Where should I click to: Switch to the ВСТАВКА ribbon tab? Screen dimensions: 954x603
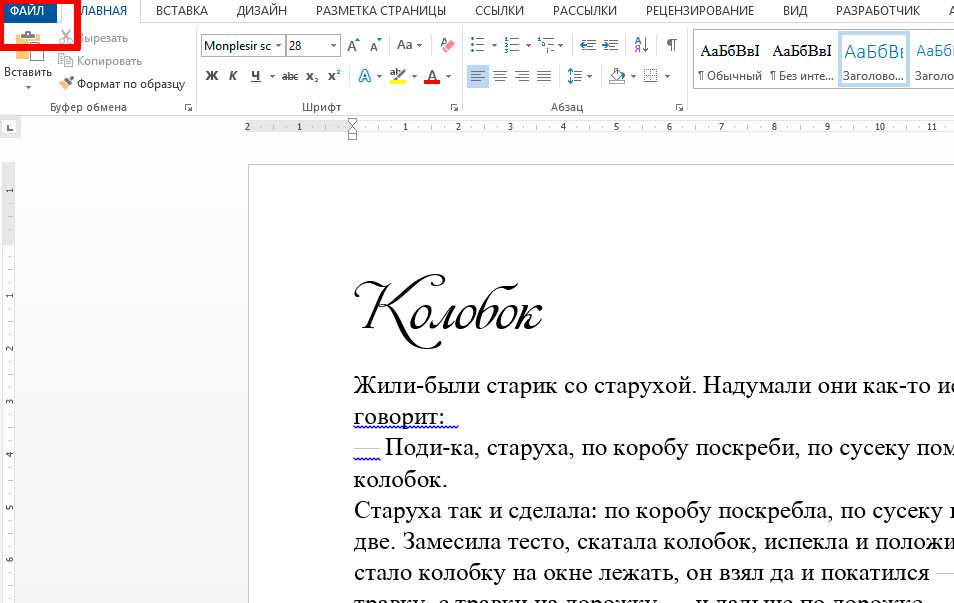pyautogui.click(x=181, y=11)
